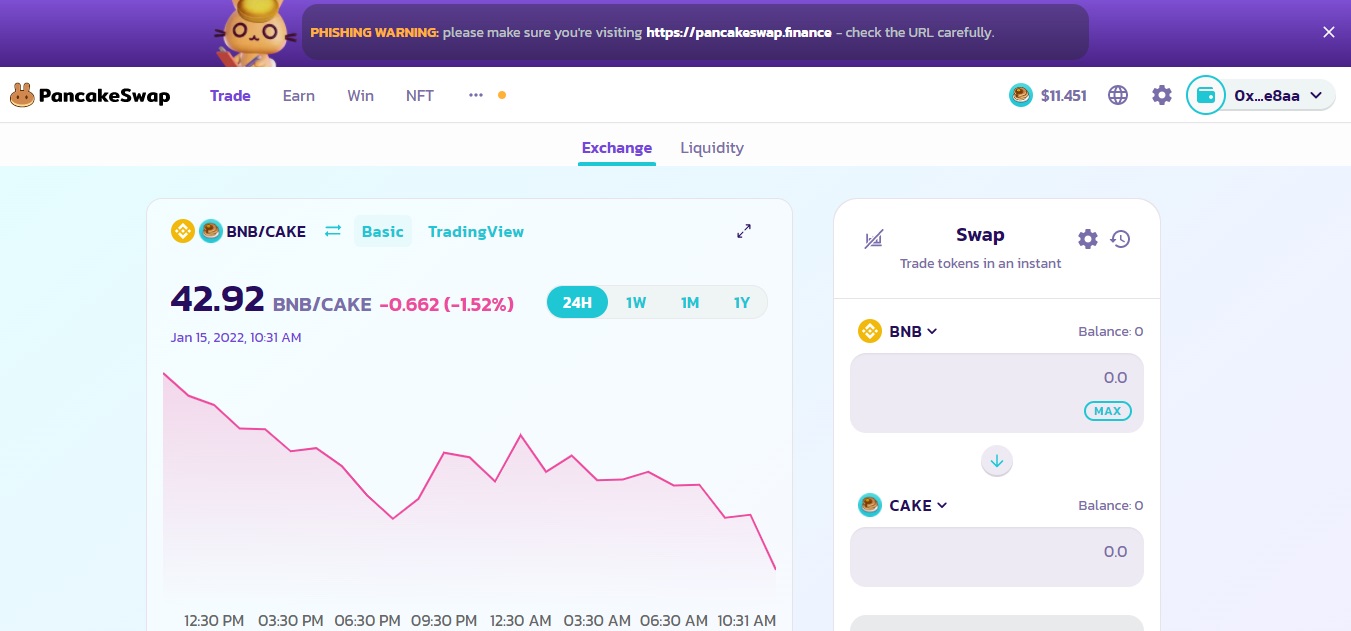Open the language globe menu

click(1118, 95)
